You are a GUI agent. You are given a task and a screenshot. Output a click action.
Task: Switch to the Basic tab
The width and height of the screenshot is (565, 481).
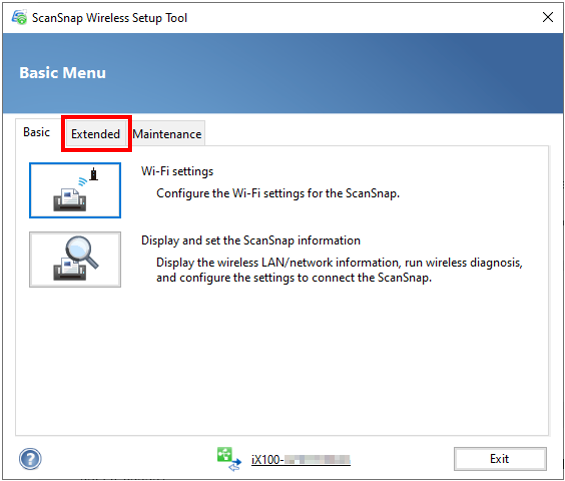36,132
